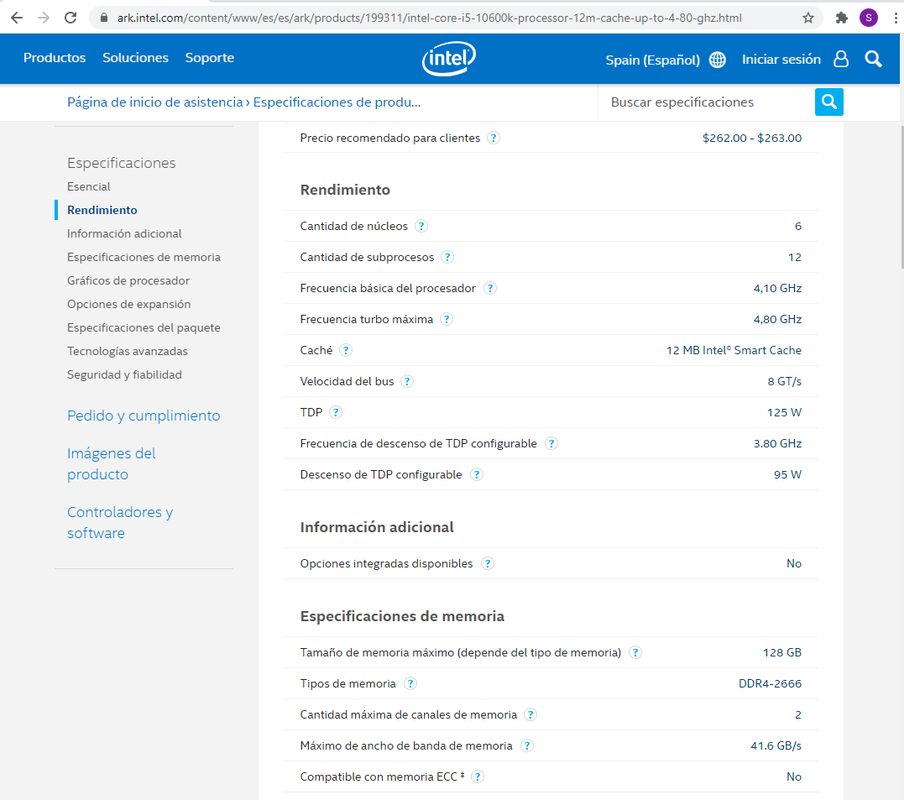Click the user account icon
904x800 pixels.
click(841, 59)
